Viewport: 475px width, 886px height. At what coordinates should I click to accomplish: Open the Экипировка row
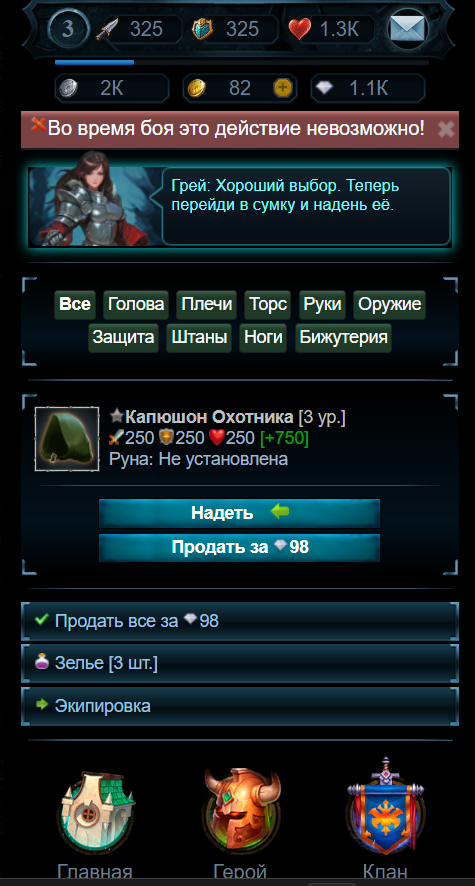pos(239,706)
